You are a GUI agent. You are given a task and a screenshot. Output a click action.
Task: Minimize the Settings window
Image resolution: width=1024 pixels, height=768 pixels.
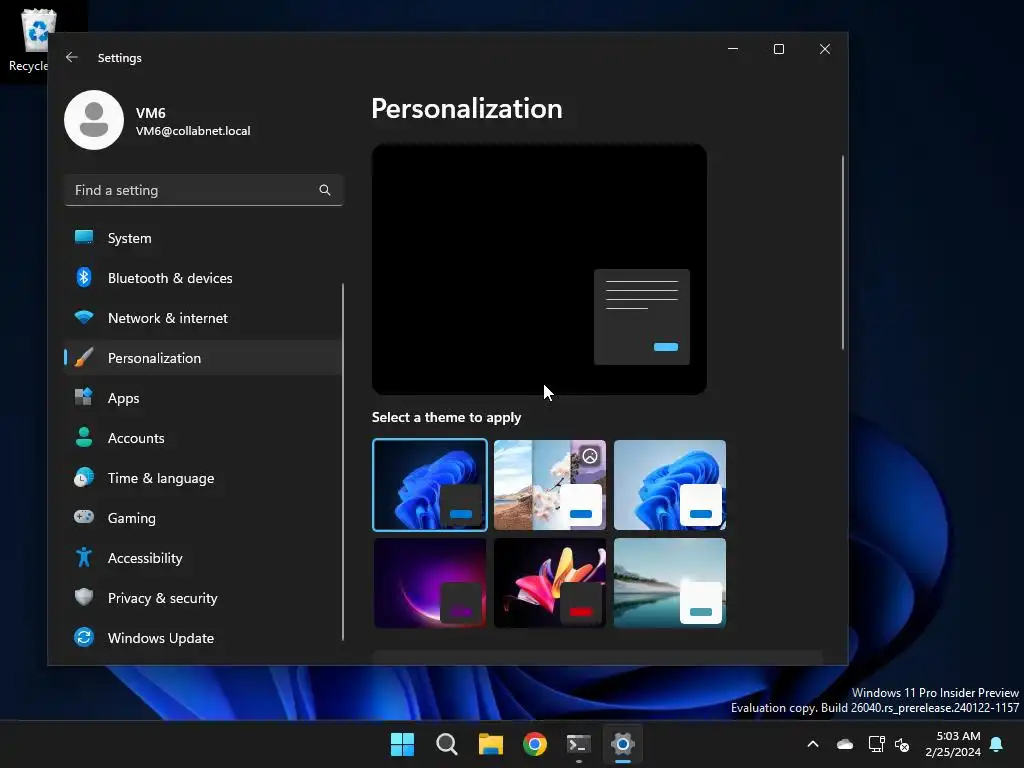point(733,49)
